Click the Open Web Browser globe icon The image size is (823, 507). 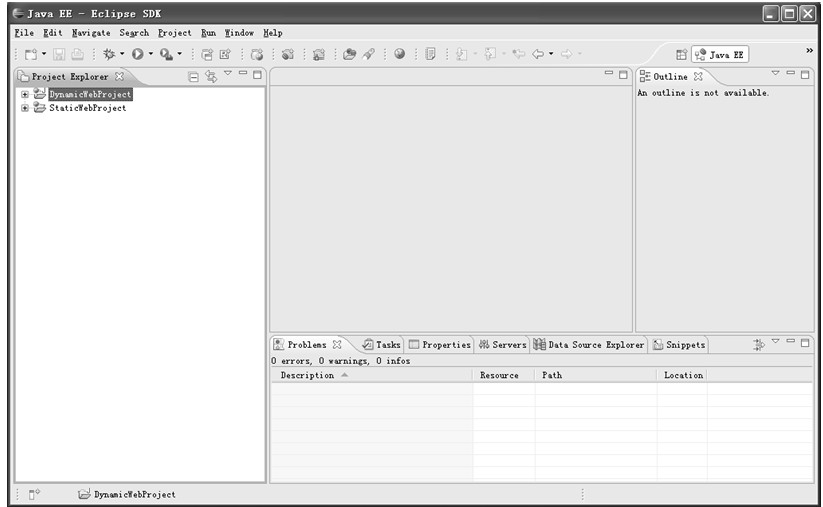tap(399, 54)
